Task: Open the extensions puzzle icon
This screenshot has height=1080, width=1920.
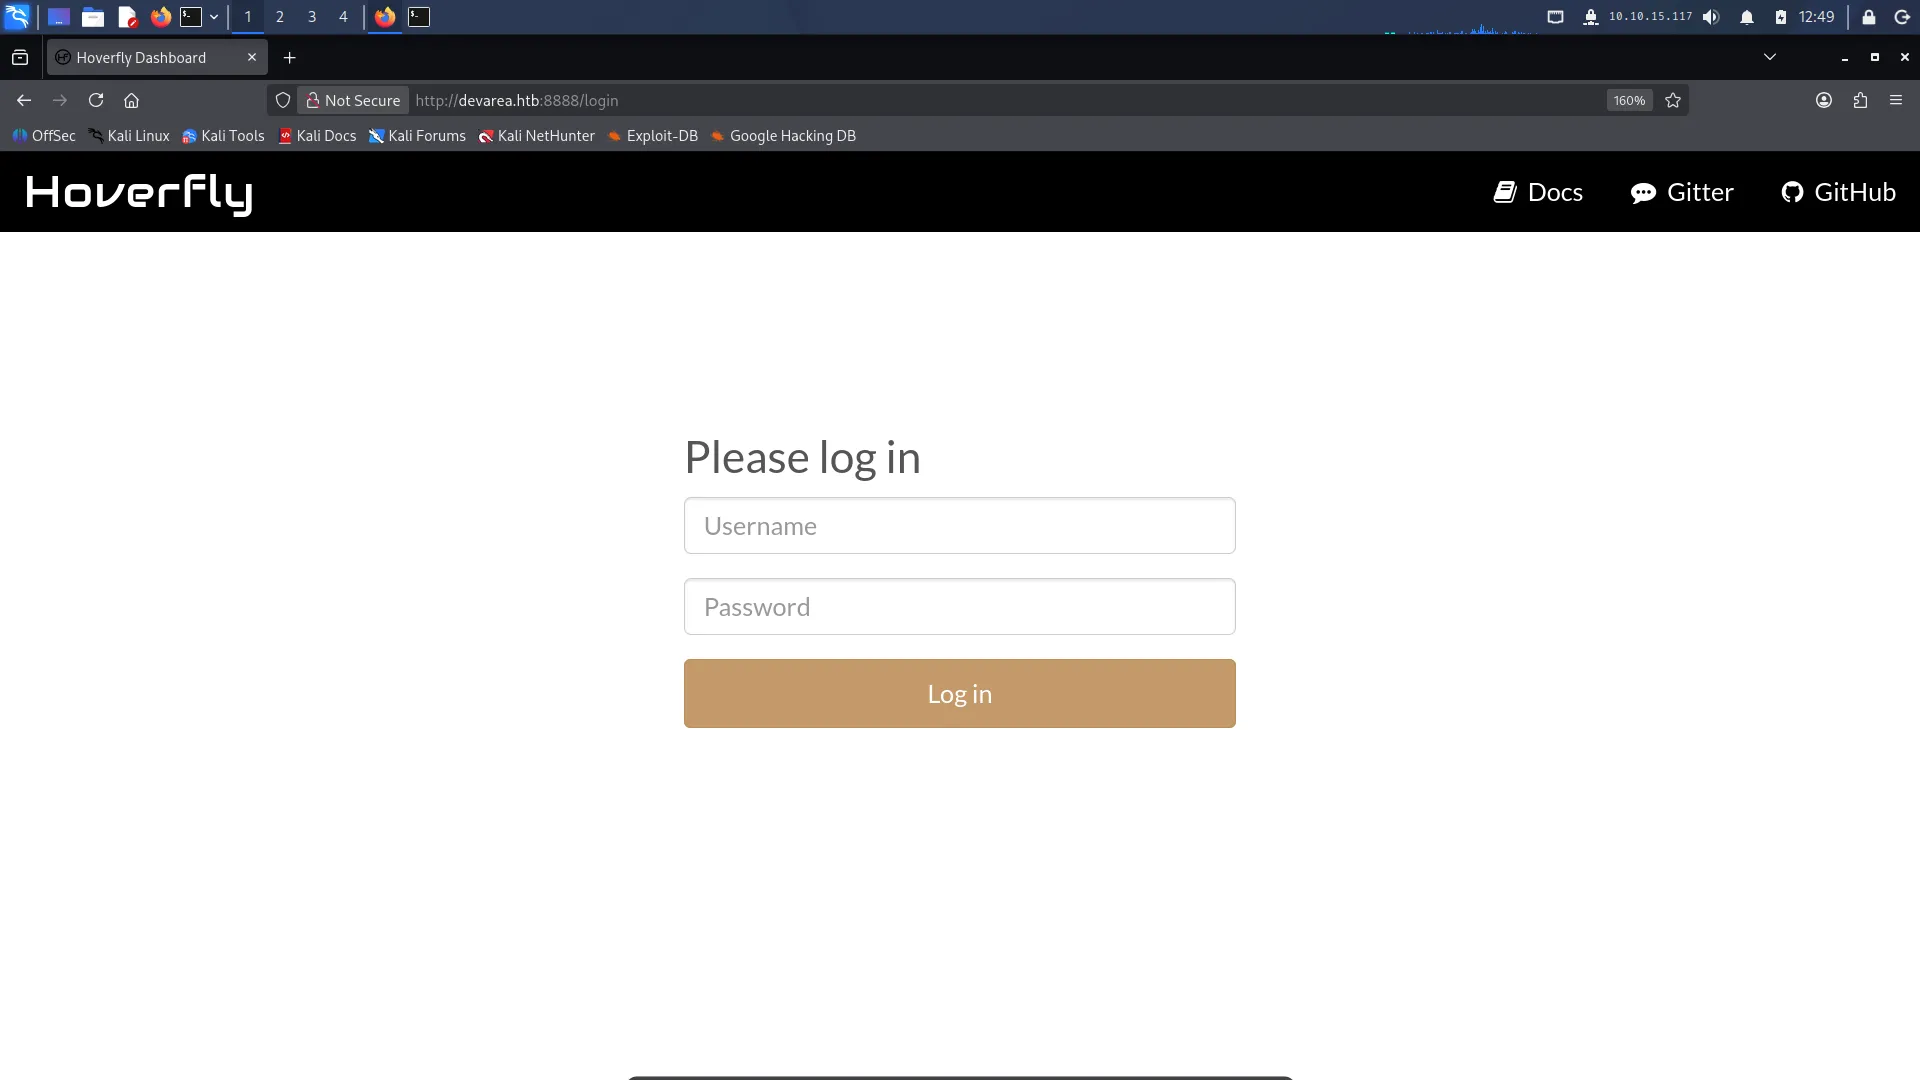Action: point(1860,100)
